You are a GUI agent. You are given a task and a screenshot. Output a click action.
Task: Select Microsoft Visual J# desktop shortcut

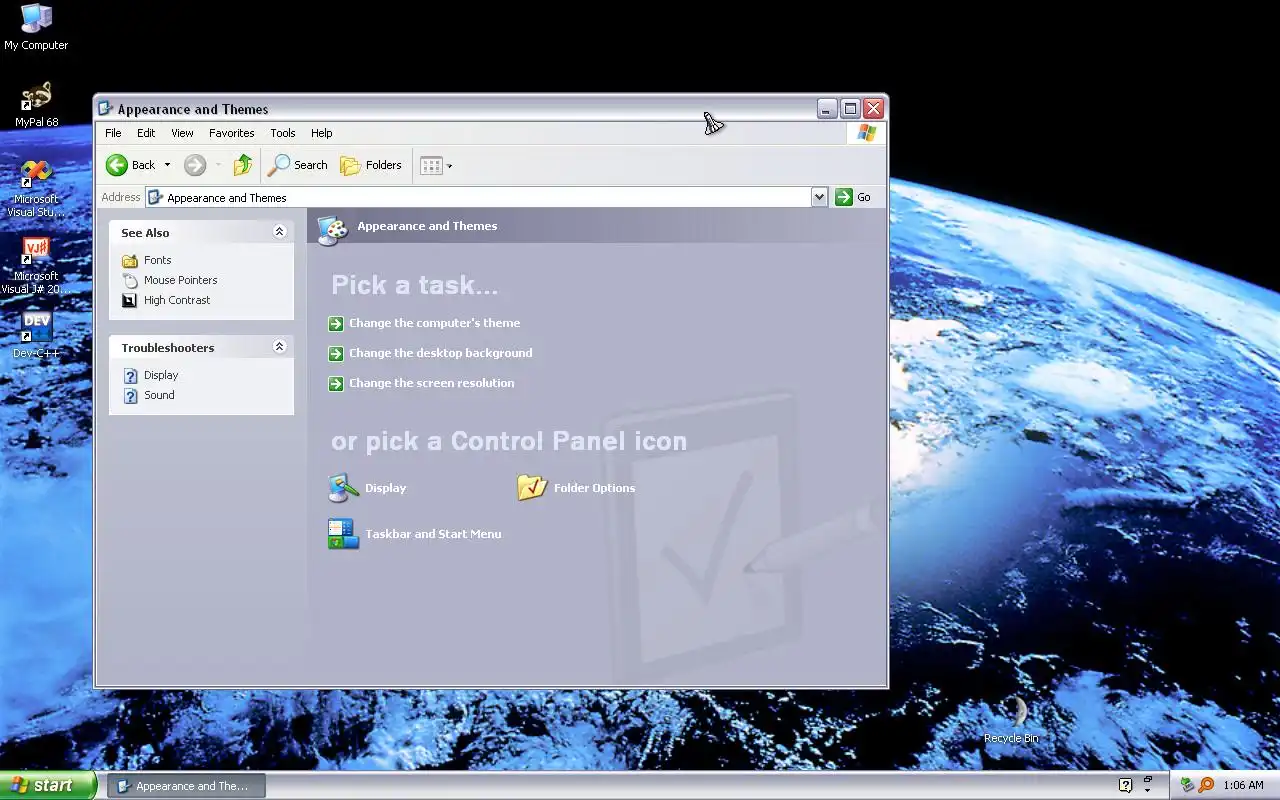click(36, 265)
